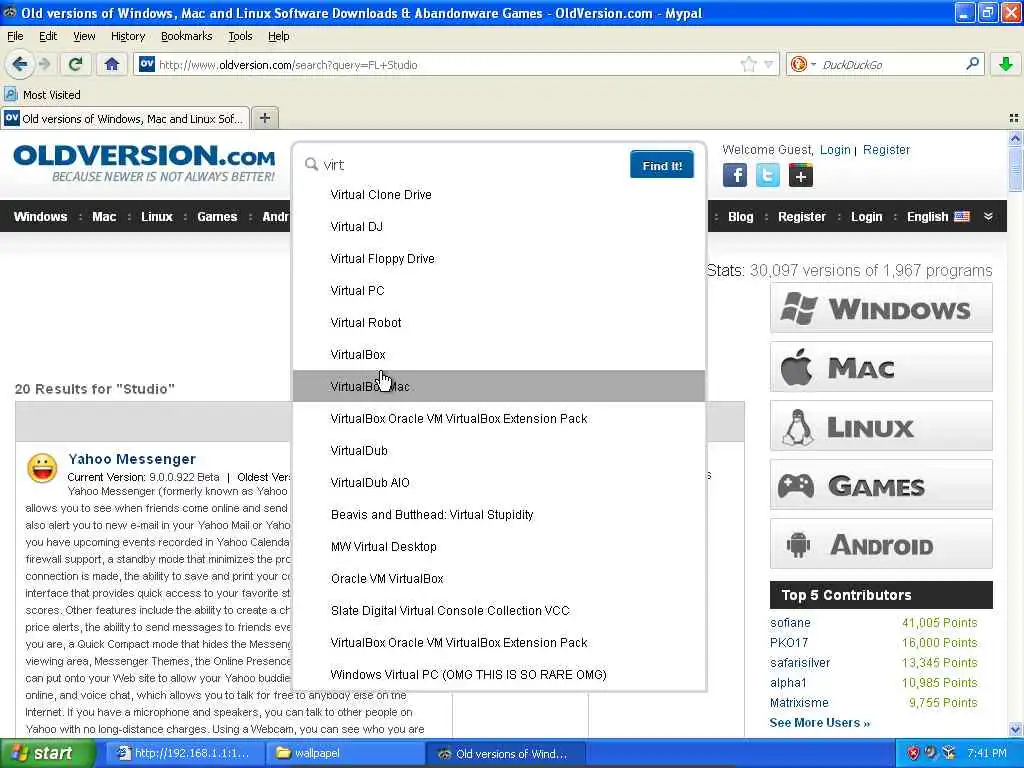Click the Most Visited bookmark folder
The height and width of the screenshot is (768, 1024).
point(43,95)
